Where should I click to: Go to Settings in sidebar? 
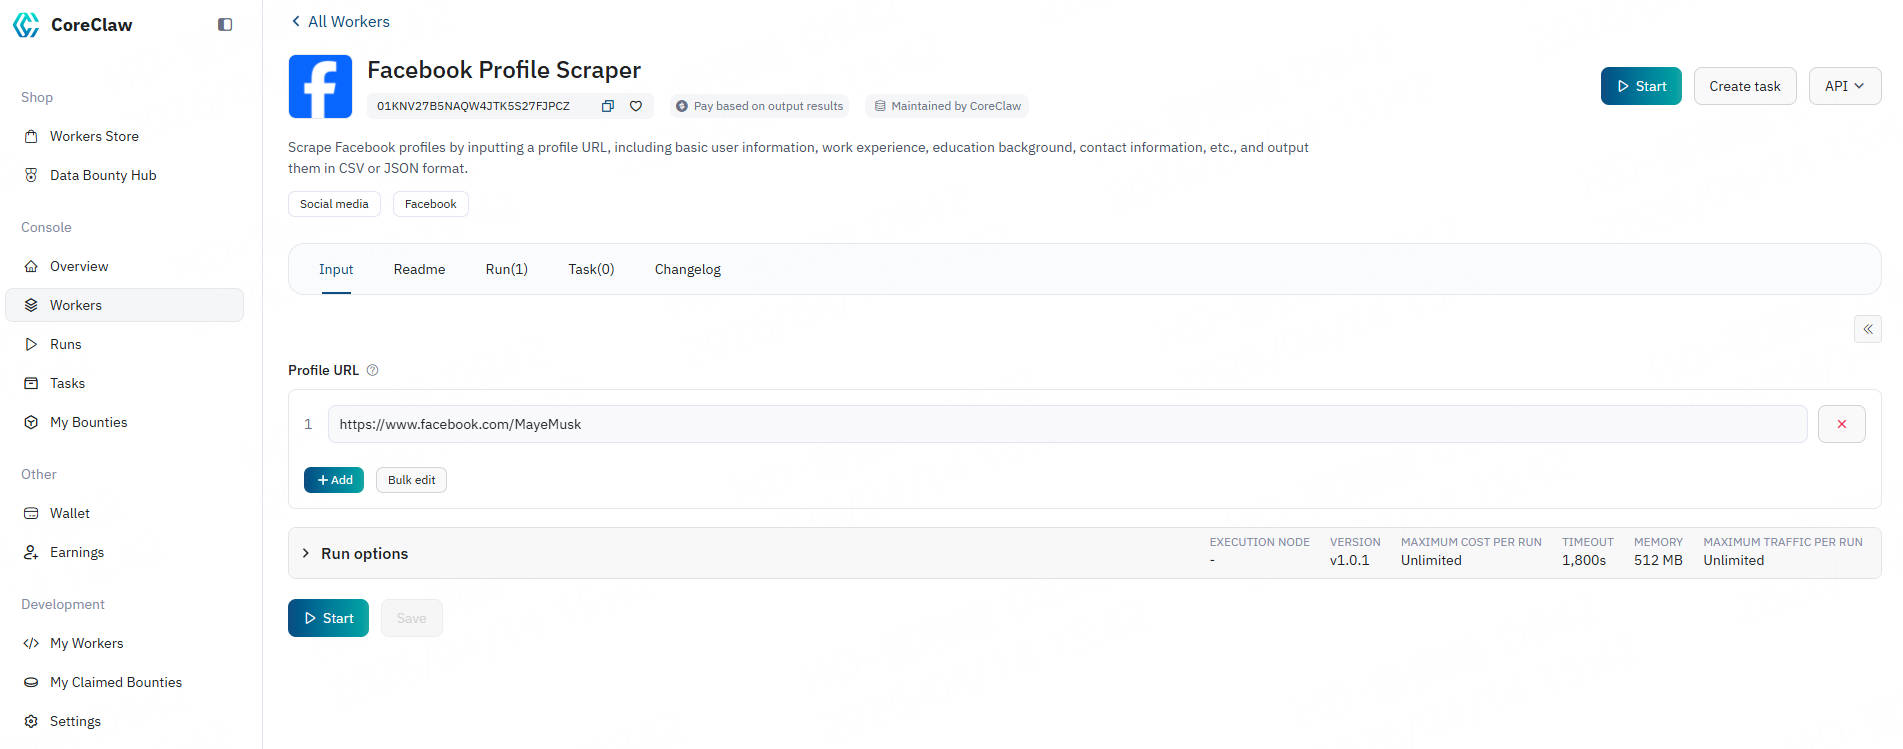tap(75, 721)
